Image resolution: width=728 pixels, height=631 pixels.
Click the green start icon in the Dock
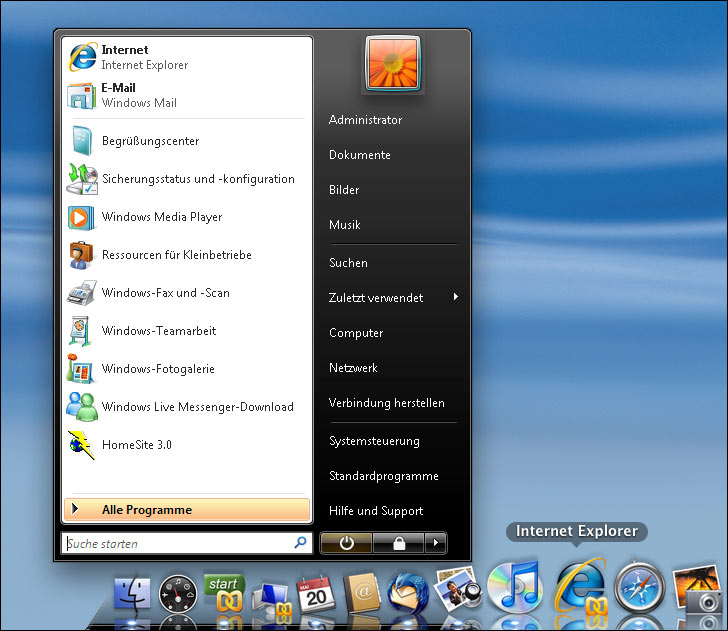pos(225,593)
